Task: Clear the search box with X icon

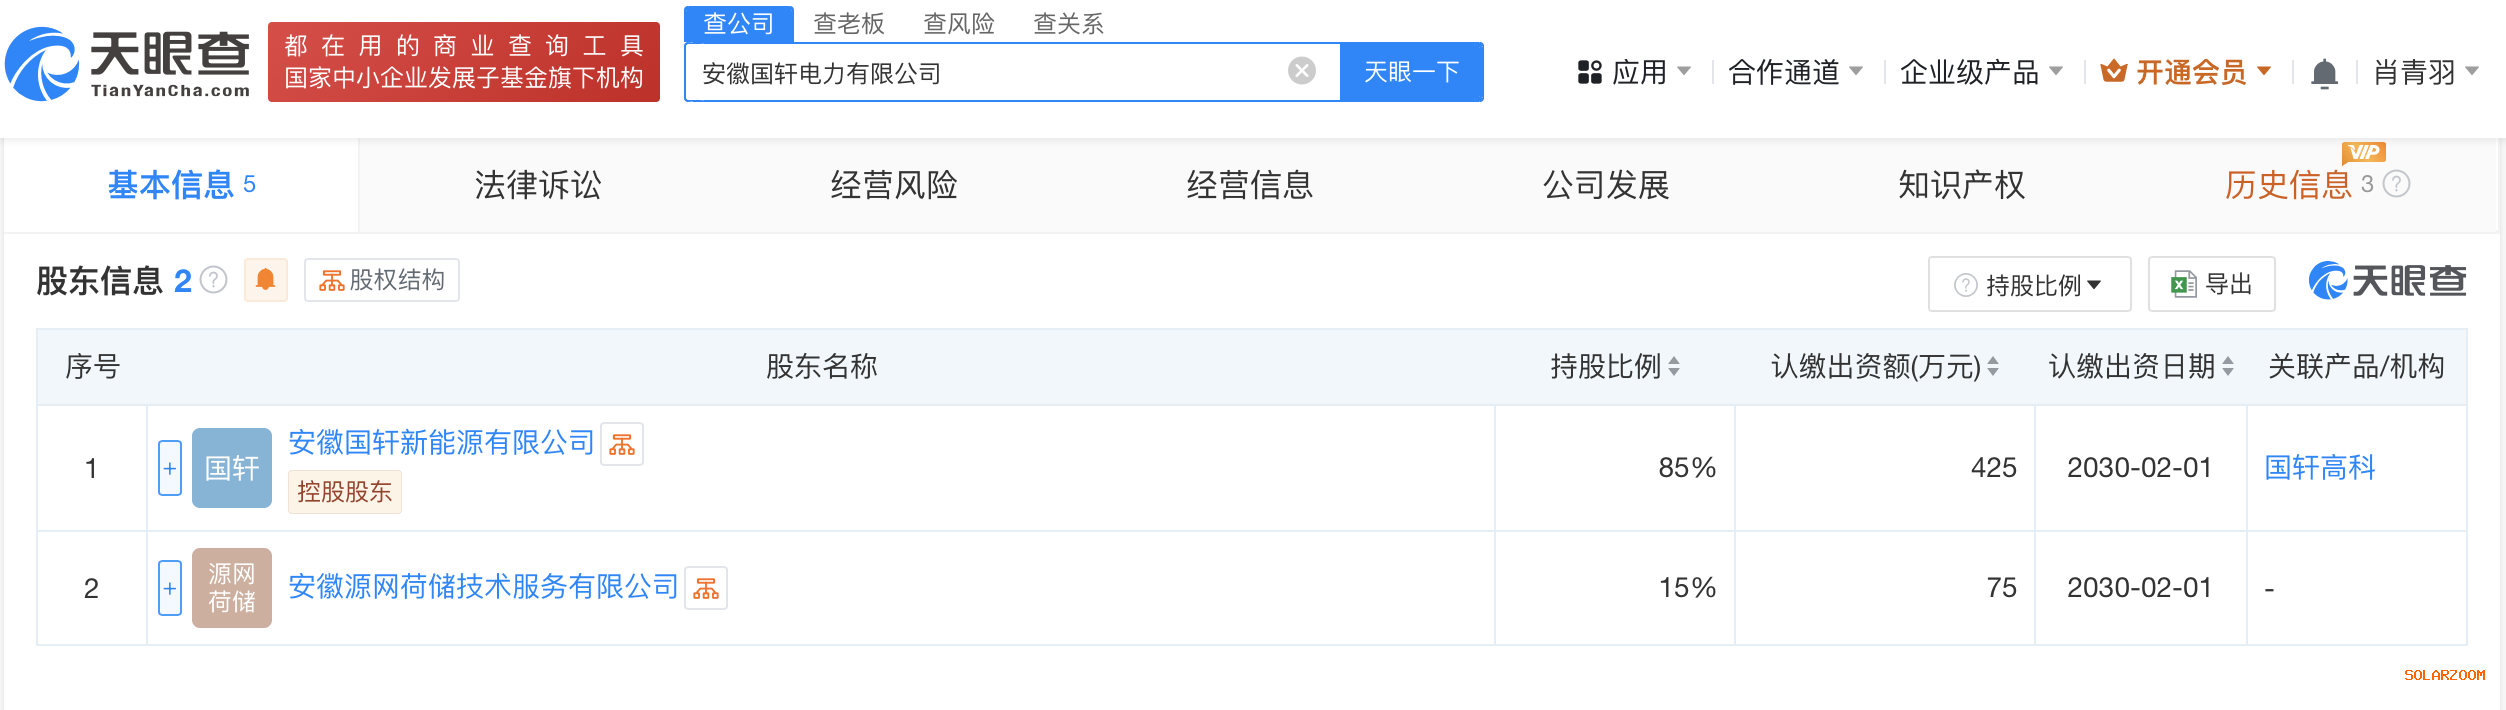Action: coord(1301,71)
